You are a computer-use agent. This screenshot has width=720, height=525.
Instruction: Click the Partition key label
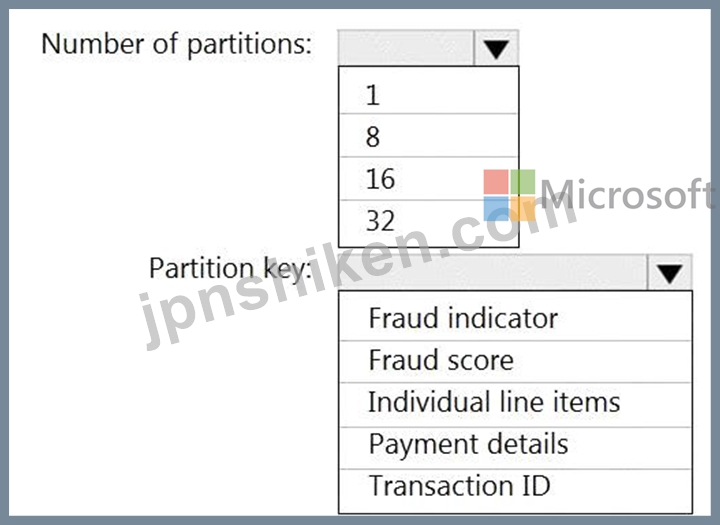click(x=230, y=269)
